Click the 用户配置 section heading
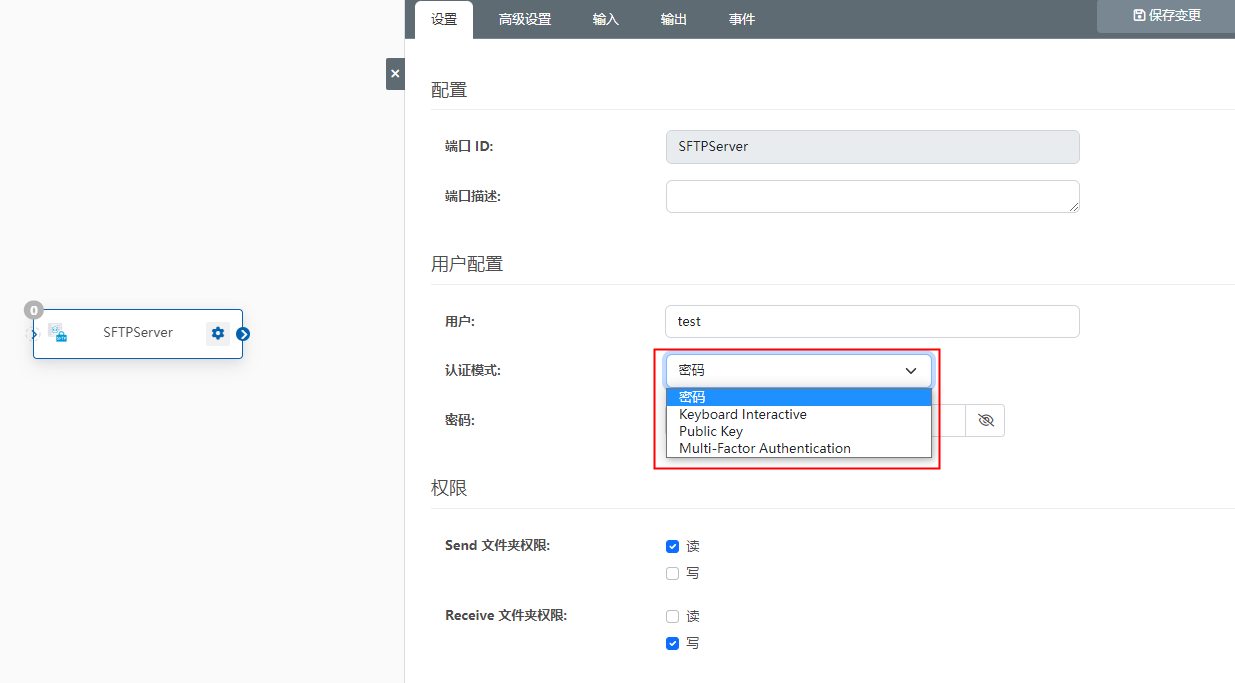1235x683 pixels. (467, 264)
